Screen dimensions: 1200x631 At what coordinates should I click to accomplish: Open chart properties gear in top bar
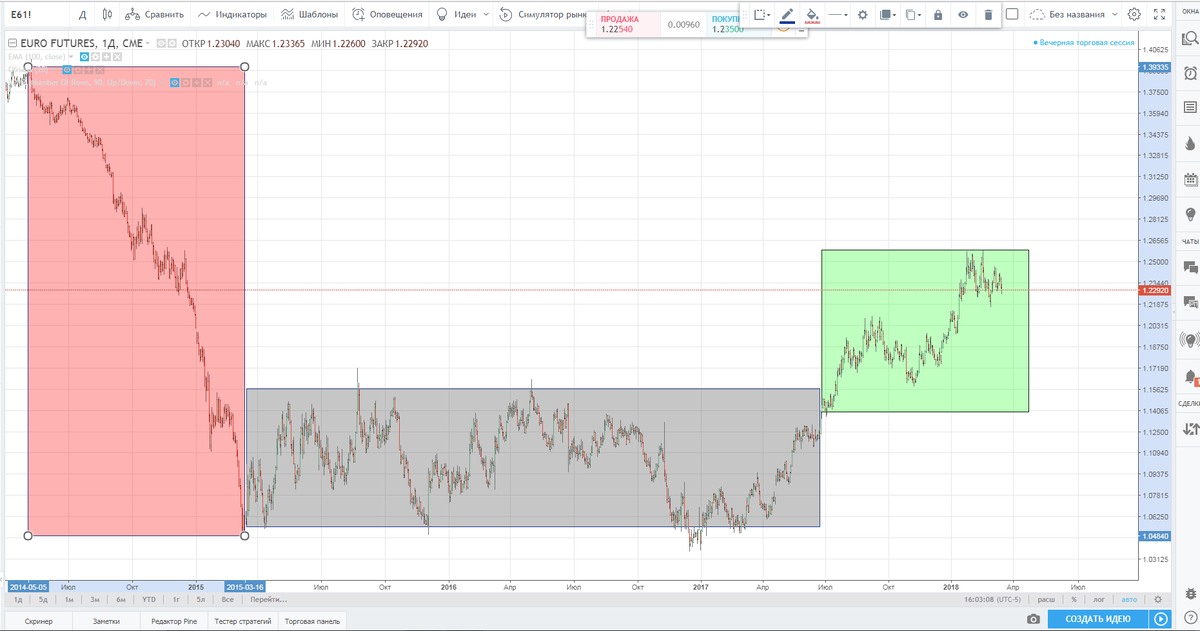coord(1133,15)
